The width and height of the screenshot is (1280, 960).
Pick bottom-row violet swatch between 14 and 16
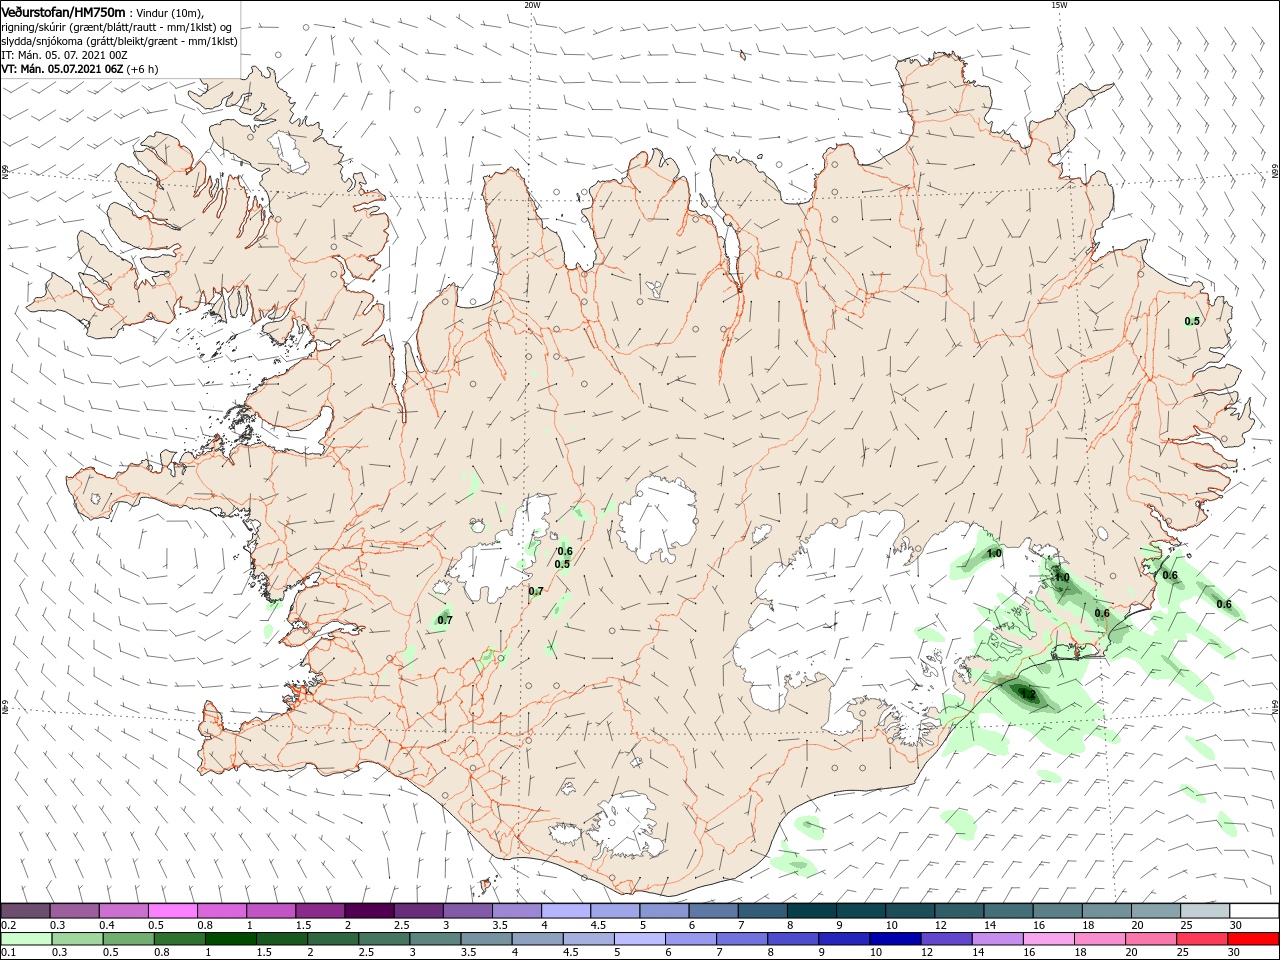tap(996, 939)
